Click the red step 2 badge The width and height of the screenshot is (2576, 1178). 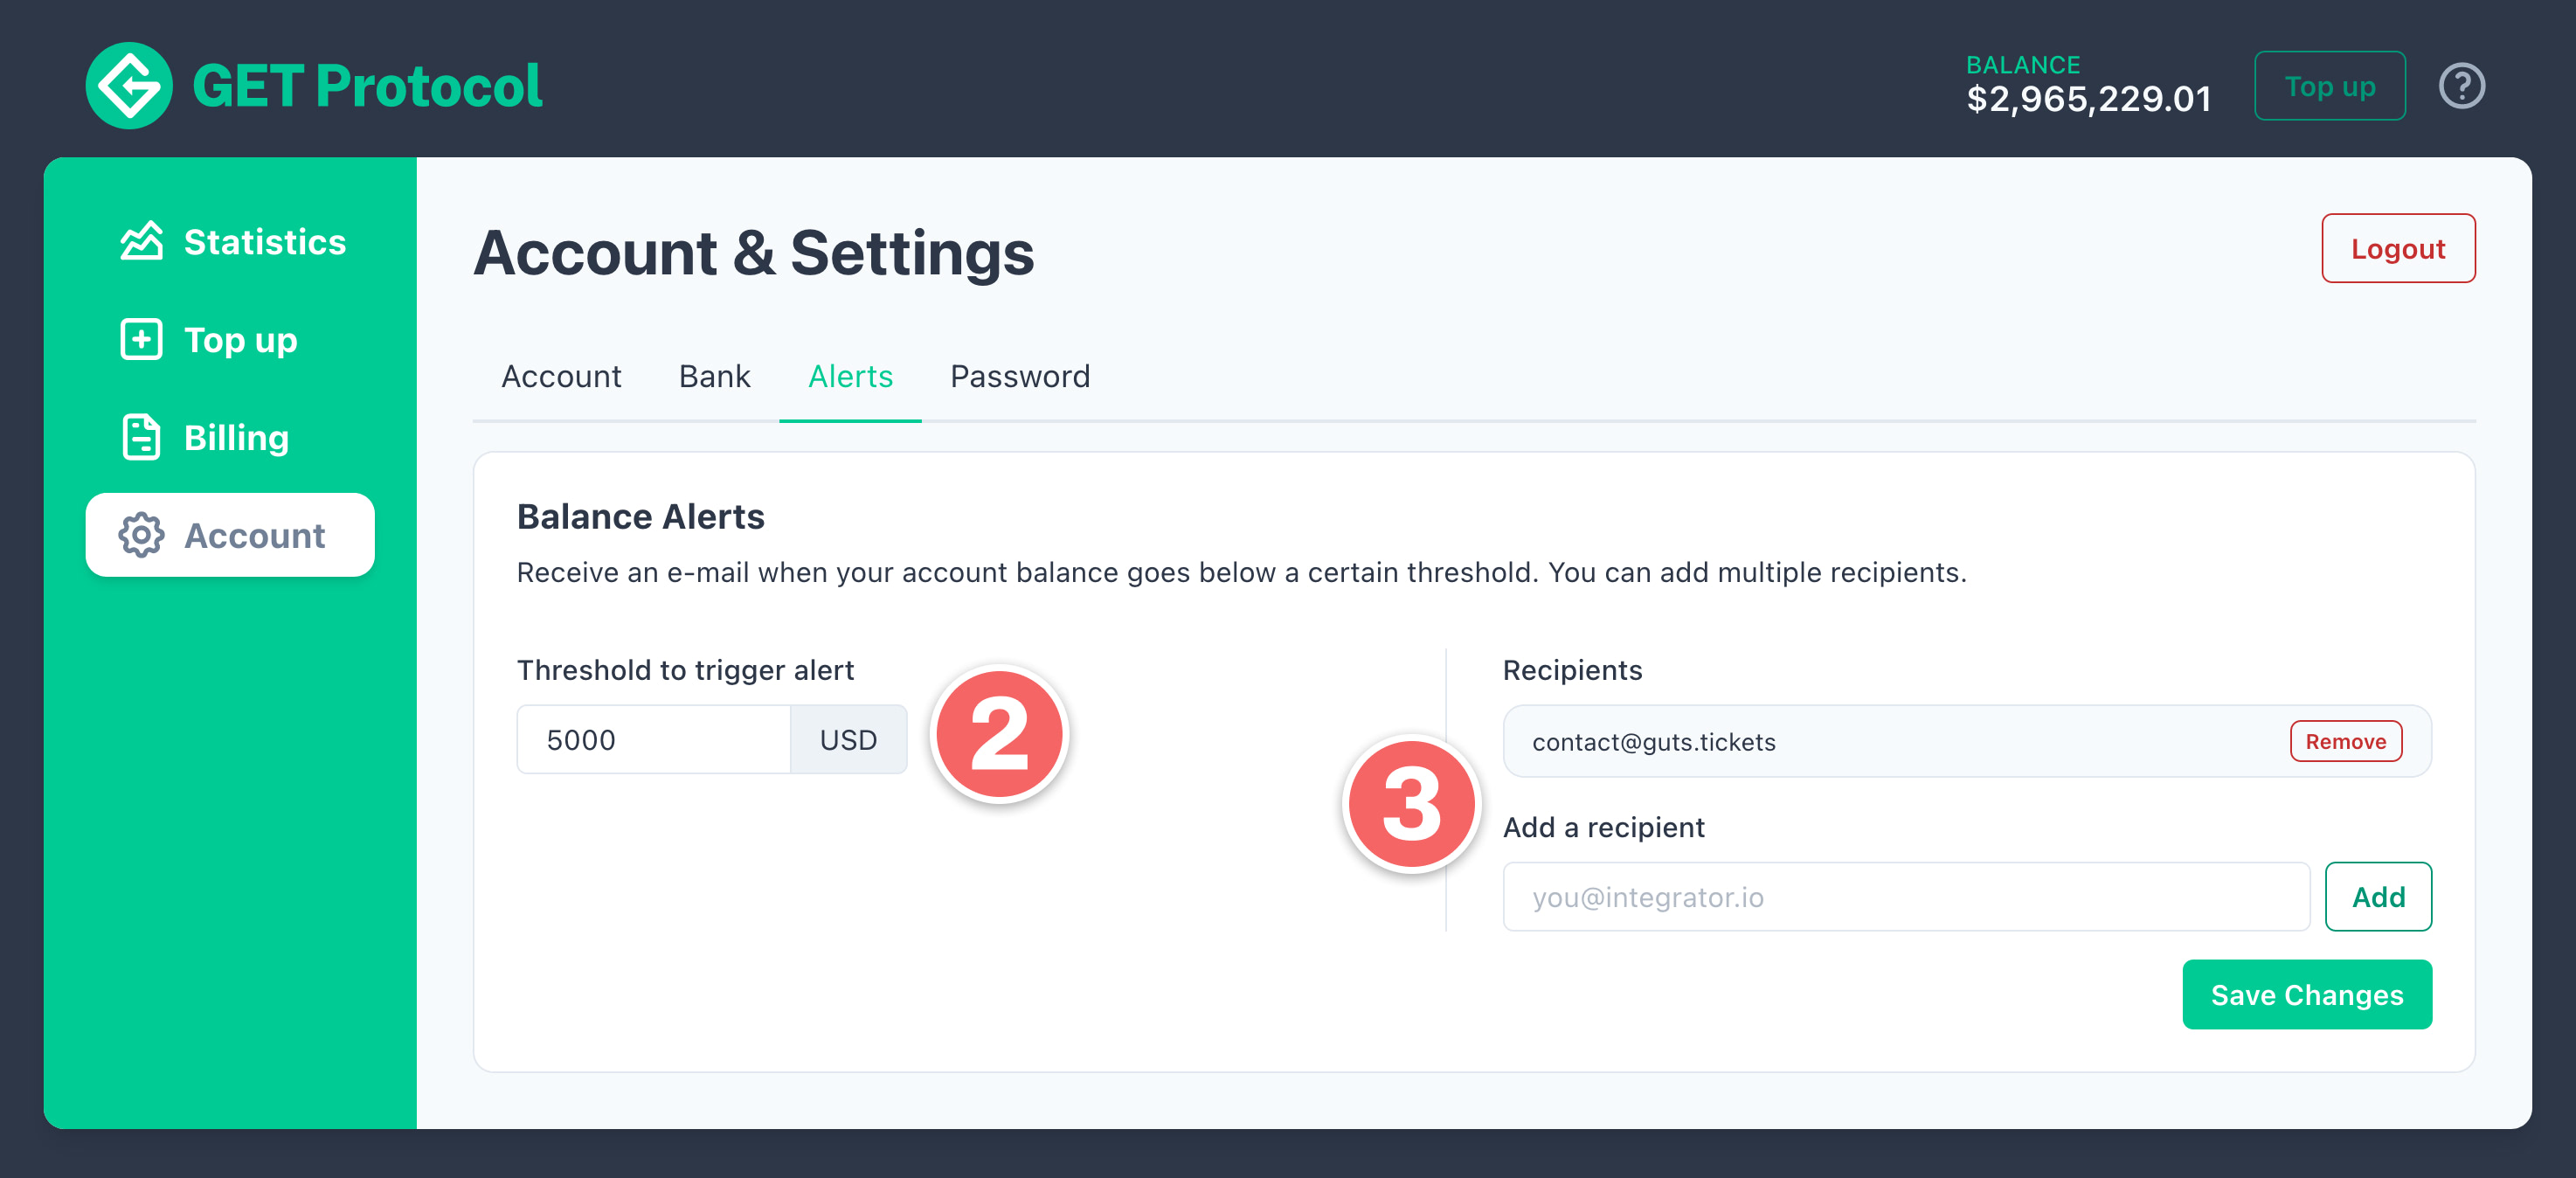(999, 735)
